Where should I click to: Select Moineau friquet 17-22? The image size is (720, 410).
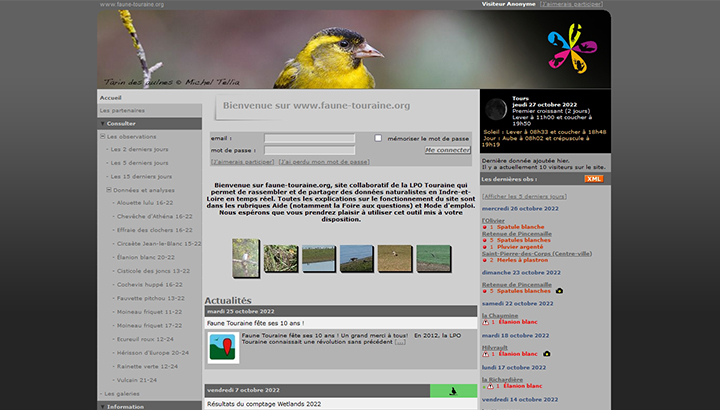point(149,326)
